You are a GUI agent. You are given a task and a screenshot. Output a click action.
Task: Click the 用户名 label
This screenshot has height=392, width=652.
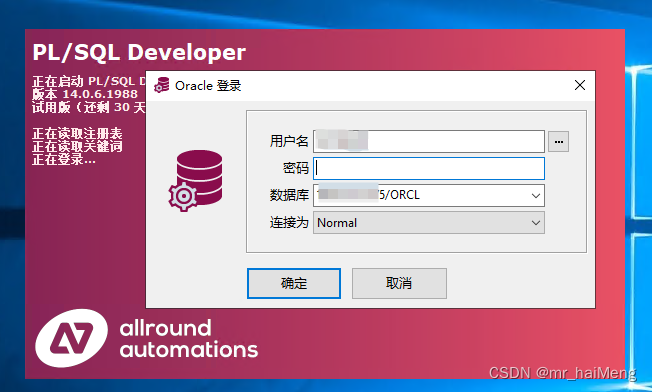(289, 141)
